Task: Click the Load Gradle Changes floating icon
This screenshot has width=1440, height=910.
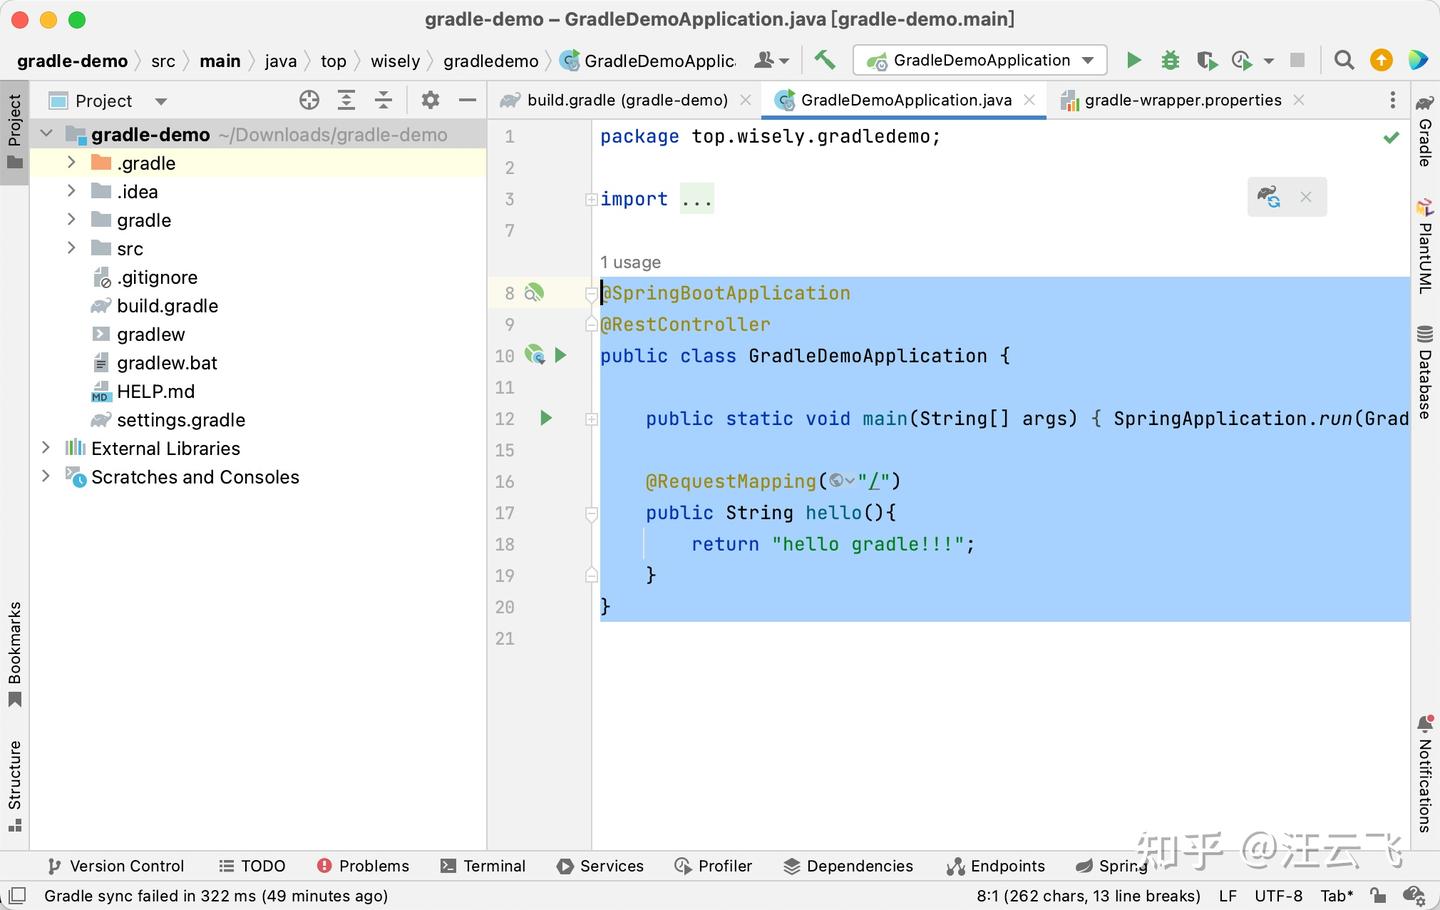Action: click(1269, 197)
